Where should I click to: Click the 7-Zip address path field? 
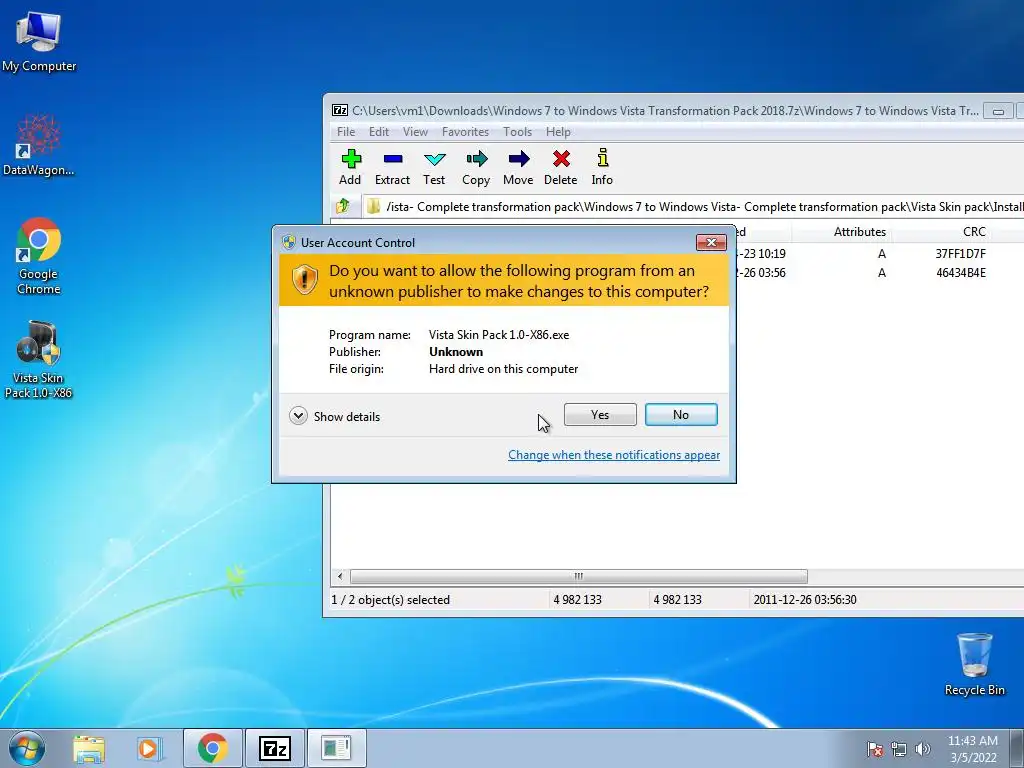pyautogui.click(x=694, y=207)
